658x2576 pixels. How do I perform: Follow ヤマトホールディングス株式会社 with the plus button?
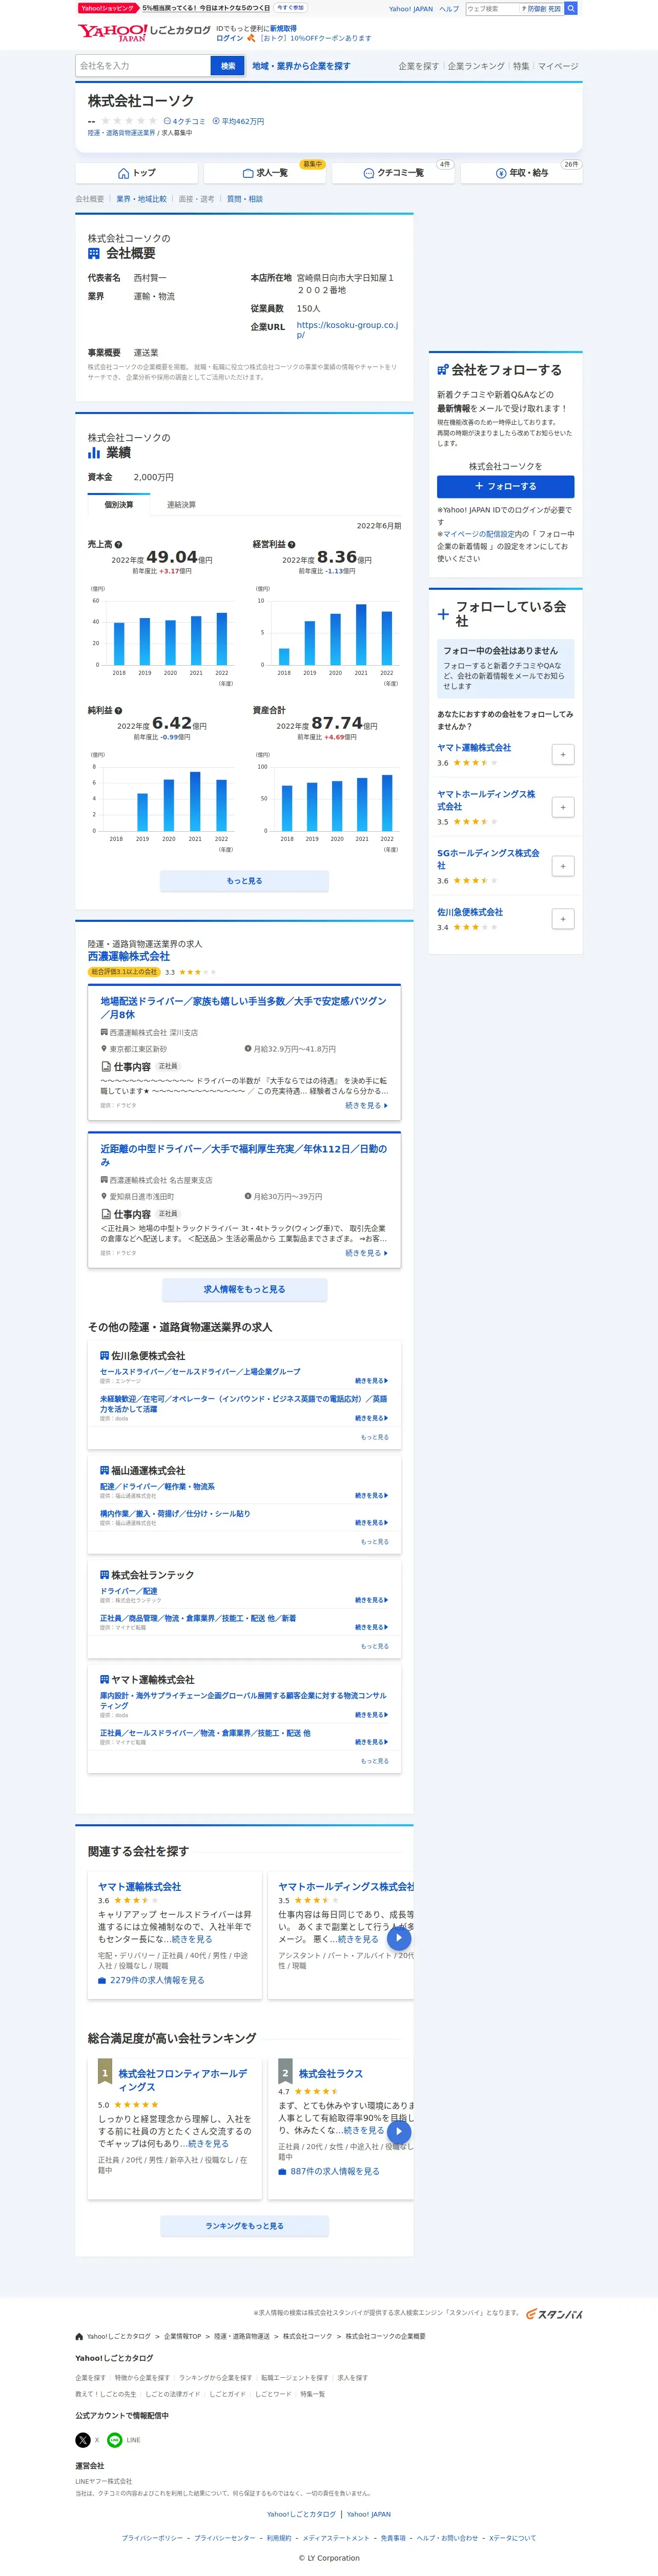(562, 807)
